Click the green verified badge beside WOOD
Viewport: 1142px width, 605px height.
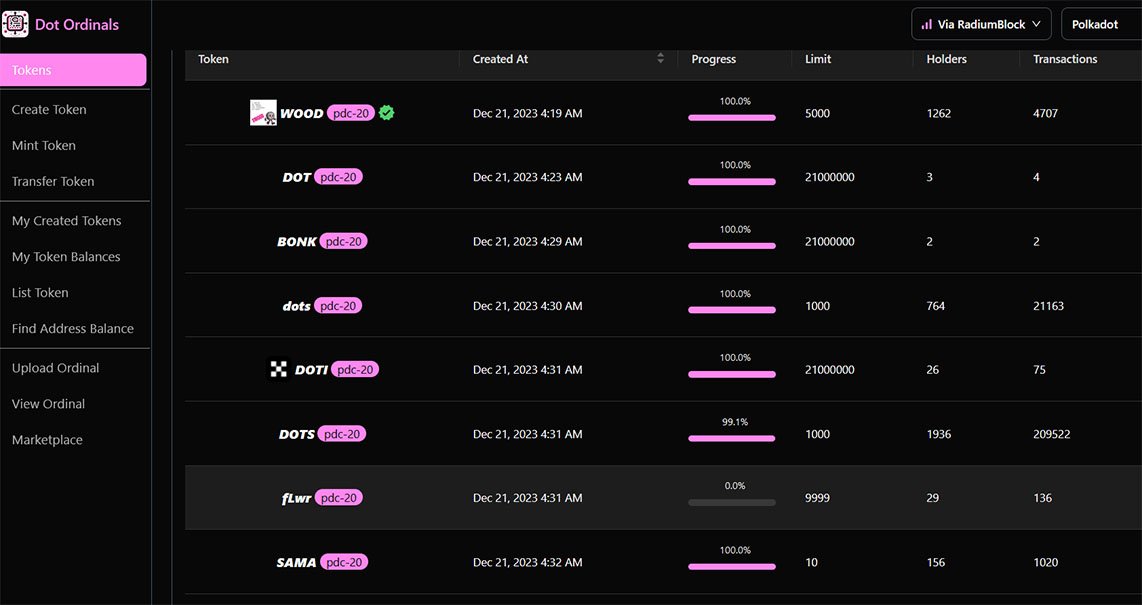[387, 113]
